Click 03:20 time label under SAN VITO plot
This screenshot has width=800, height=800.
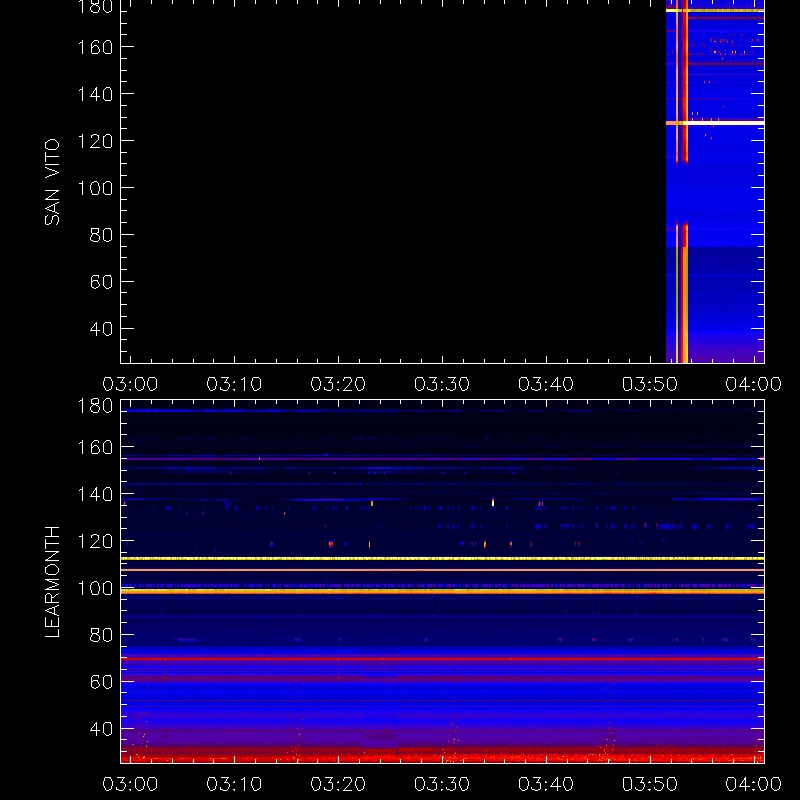[x=338, y=384]
